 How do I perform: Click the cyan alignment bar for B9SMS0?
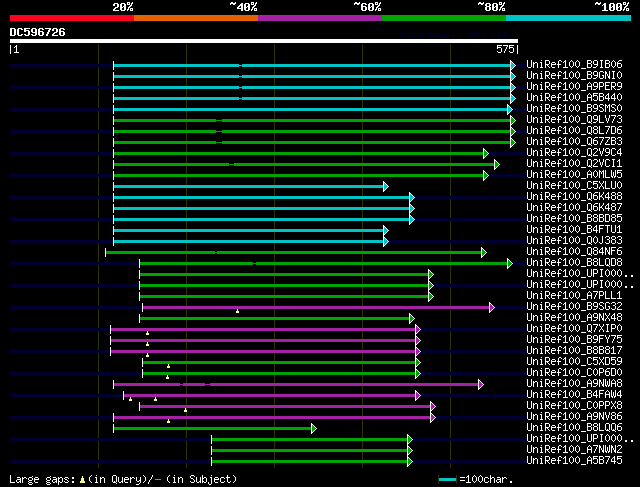tap(313, 109)
